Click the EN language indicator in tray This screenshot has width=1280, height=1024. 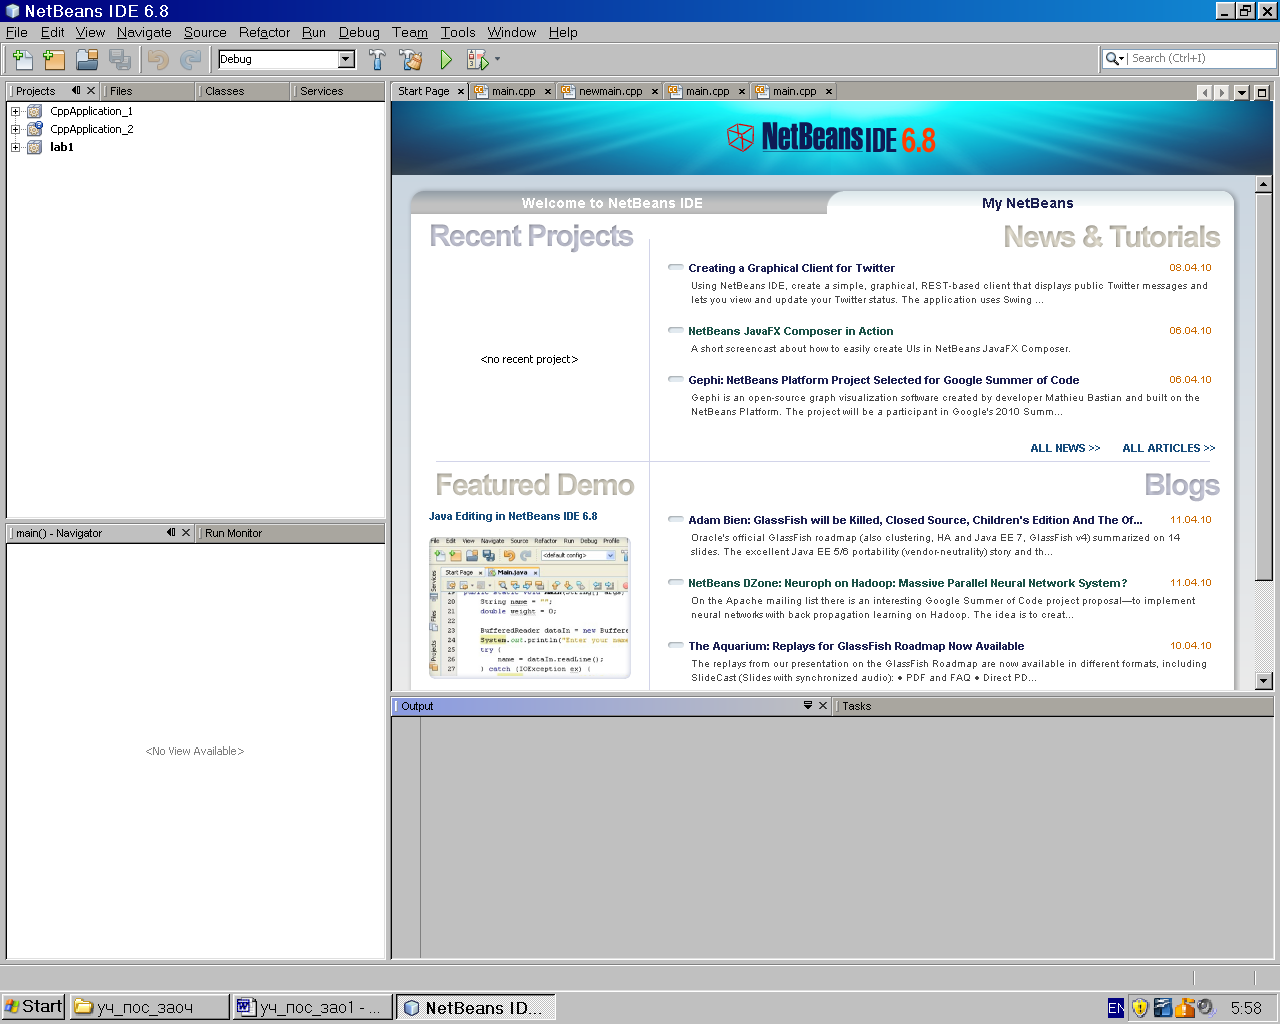1116,1008
